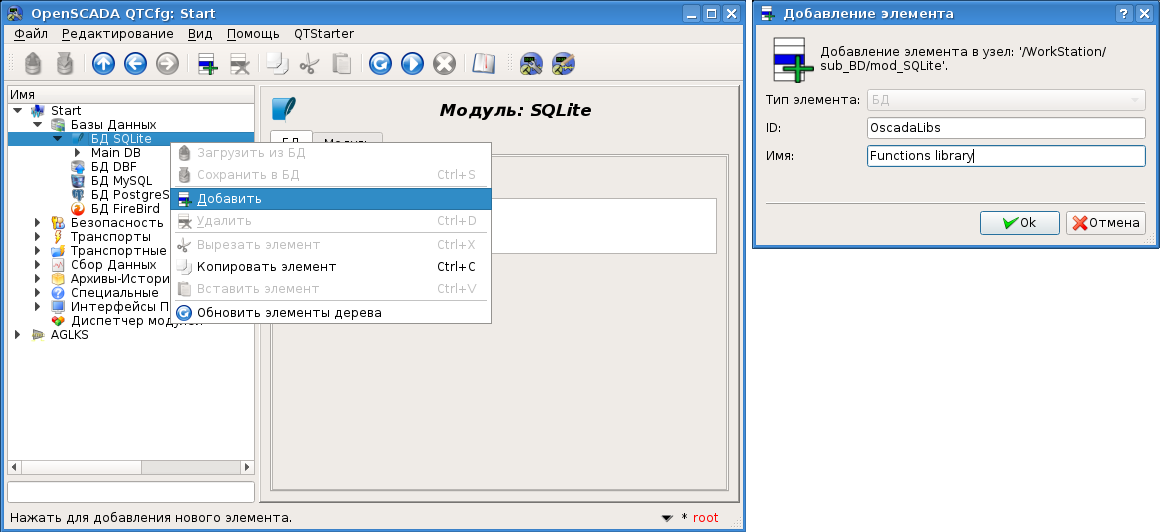
Task: Click the rightmost toolbar icon with the pencil
Action: click(564, 64)
